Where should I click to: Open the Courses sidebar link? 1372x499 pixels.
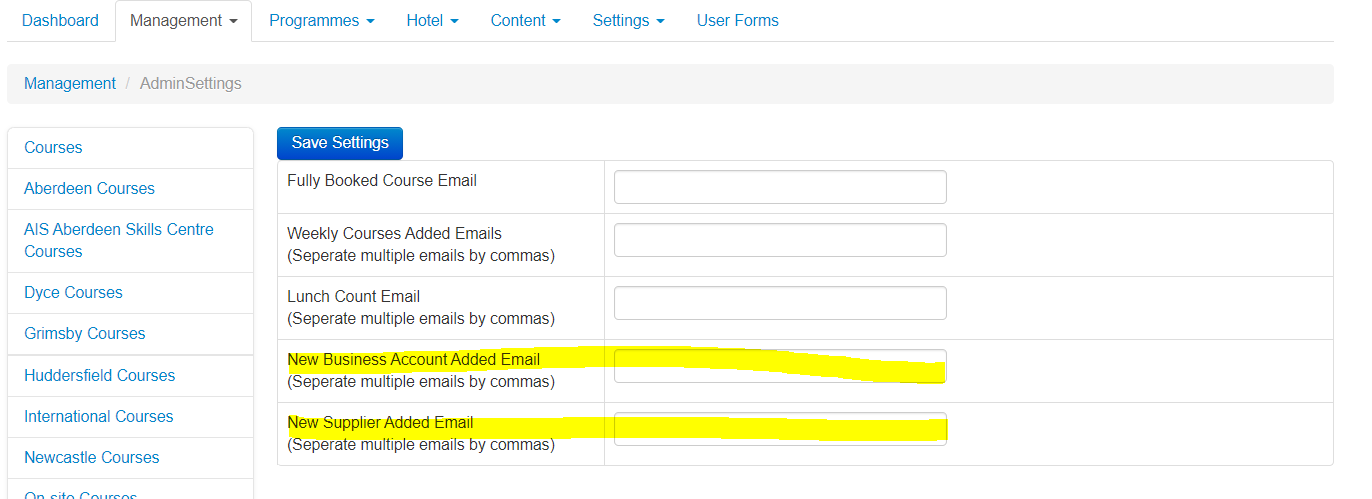(x=53, y=148)
